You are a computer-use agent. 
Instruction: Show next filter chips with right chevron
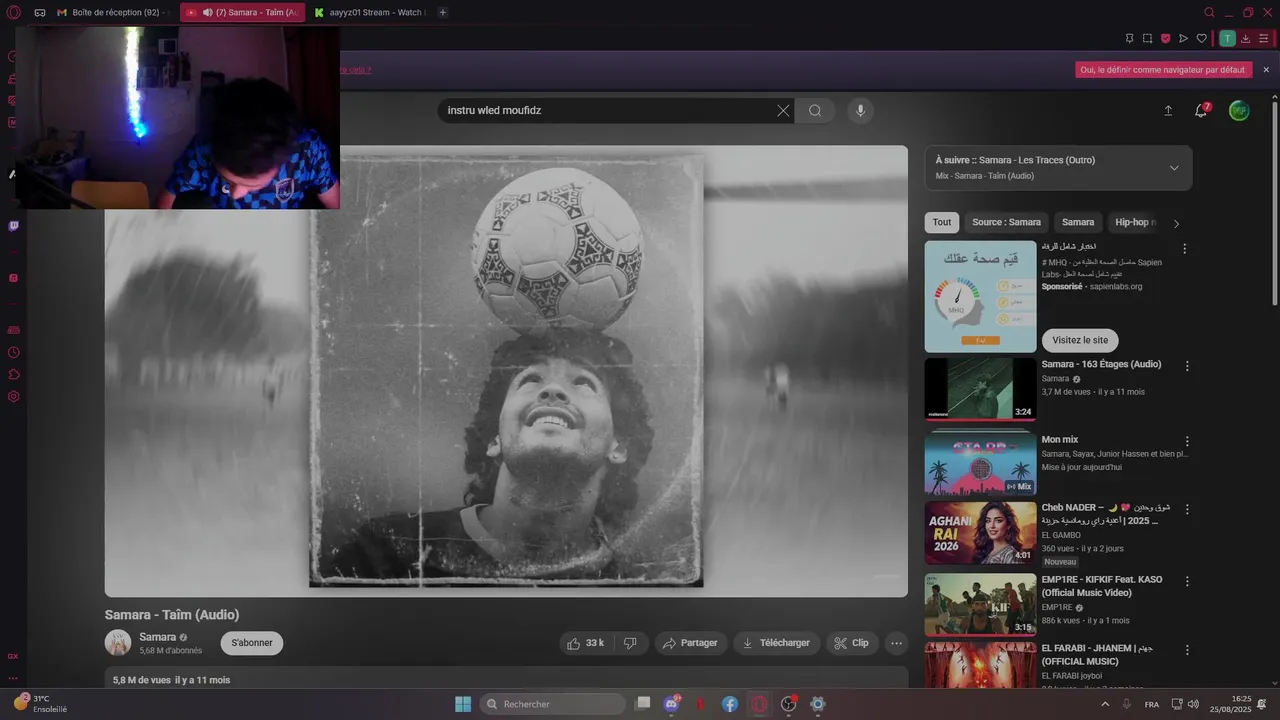point(1176,223)
